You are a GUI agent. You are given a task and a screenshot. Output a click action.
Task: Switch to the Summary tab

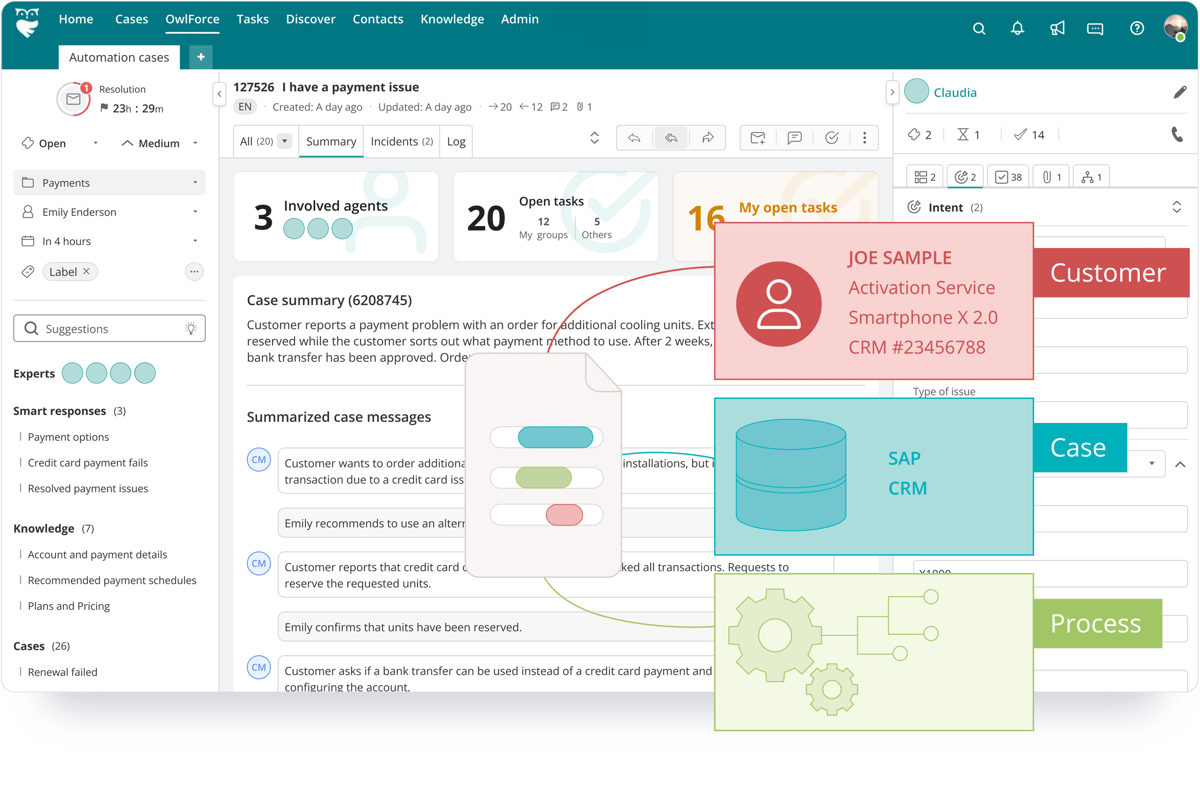point(331,141)
